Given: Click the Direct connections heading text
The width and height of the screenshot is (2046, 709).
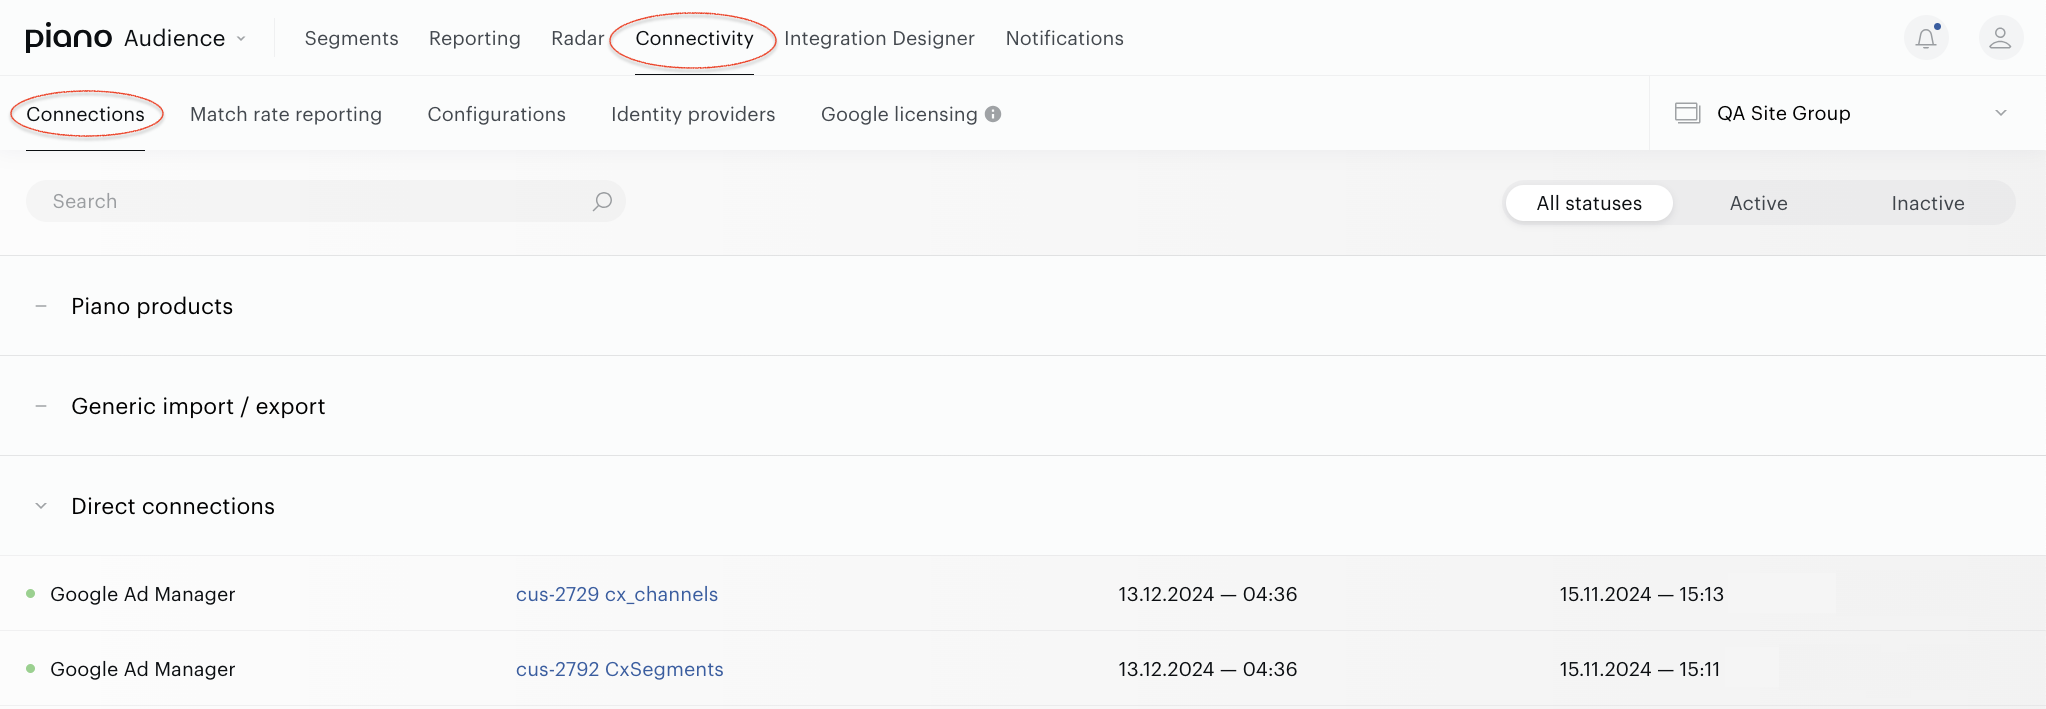Looking at the screenshot, I should tap(173, 506).
